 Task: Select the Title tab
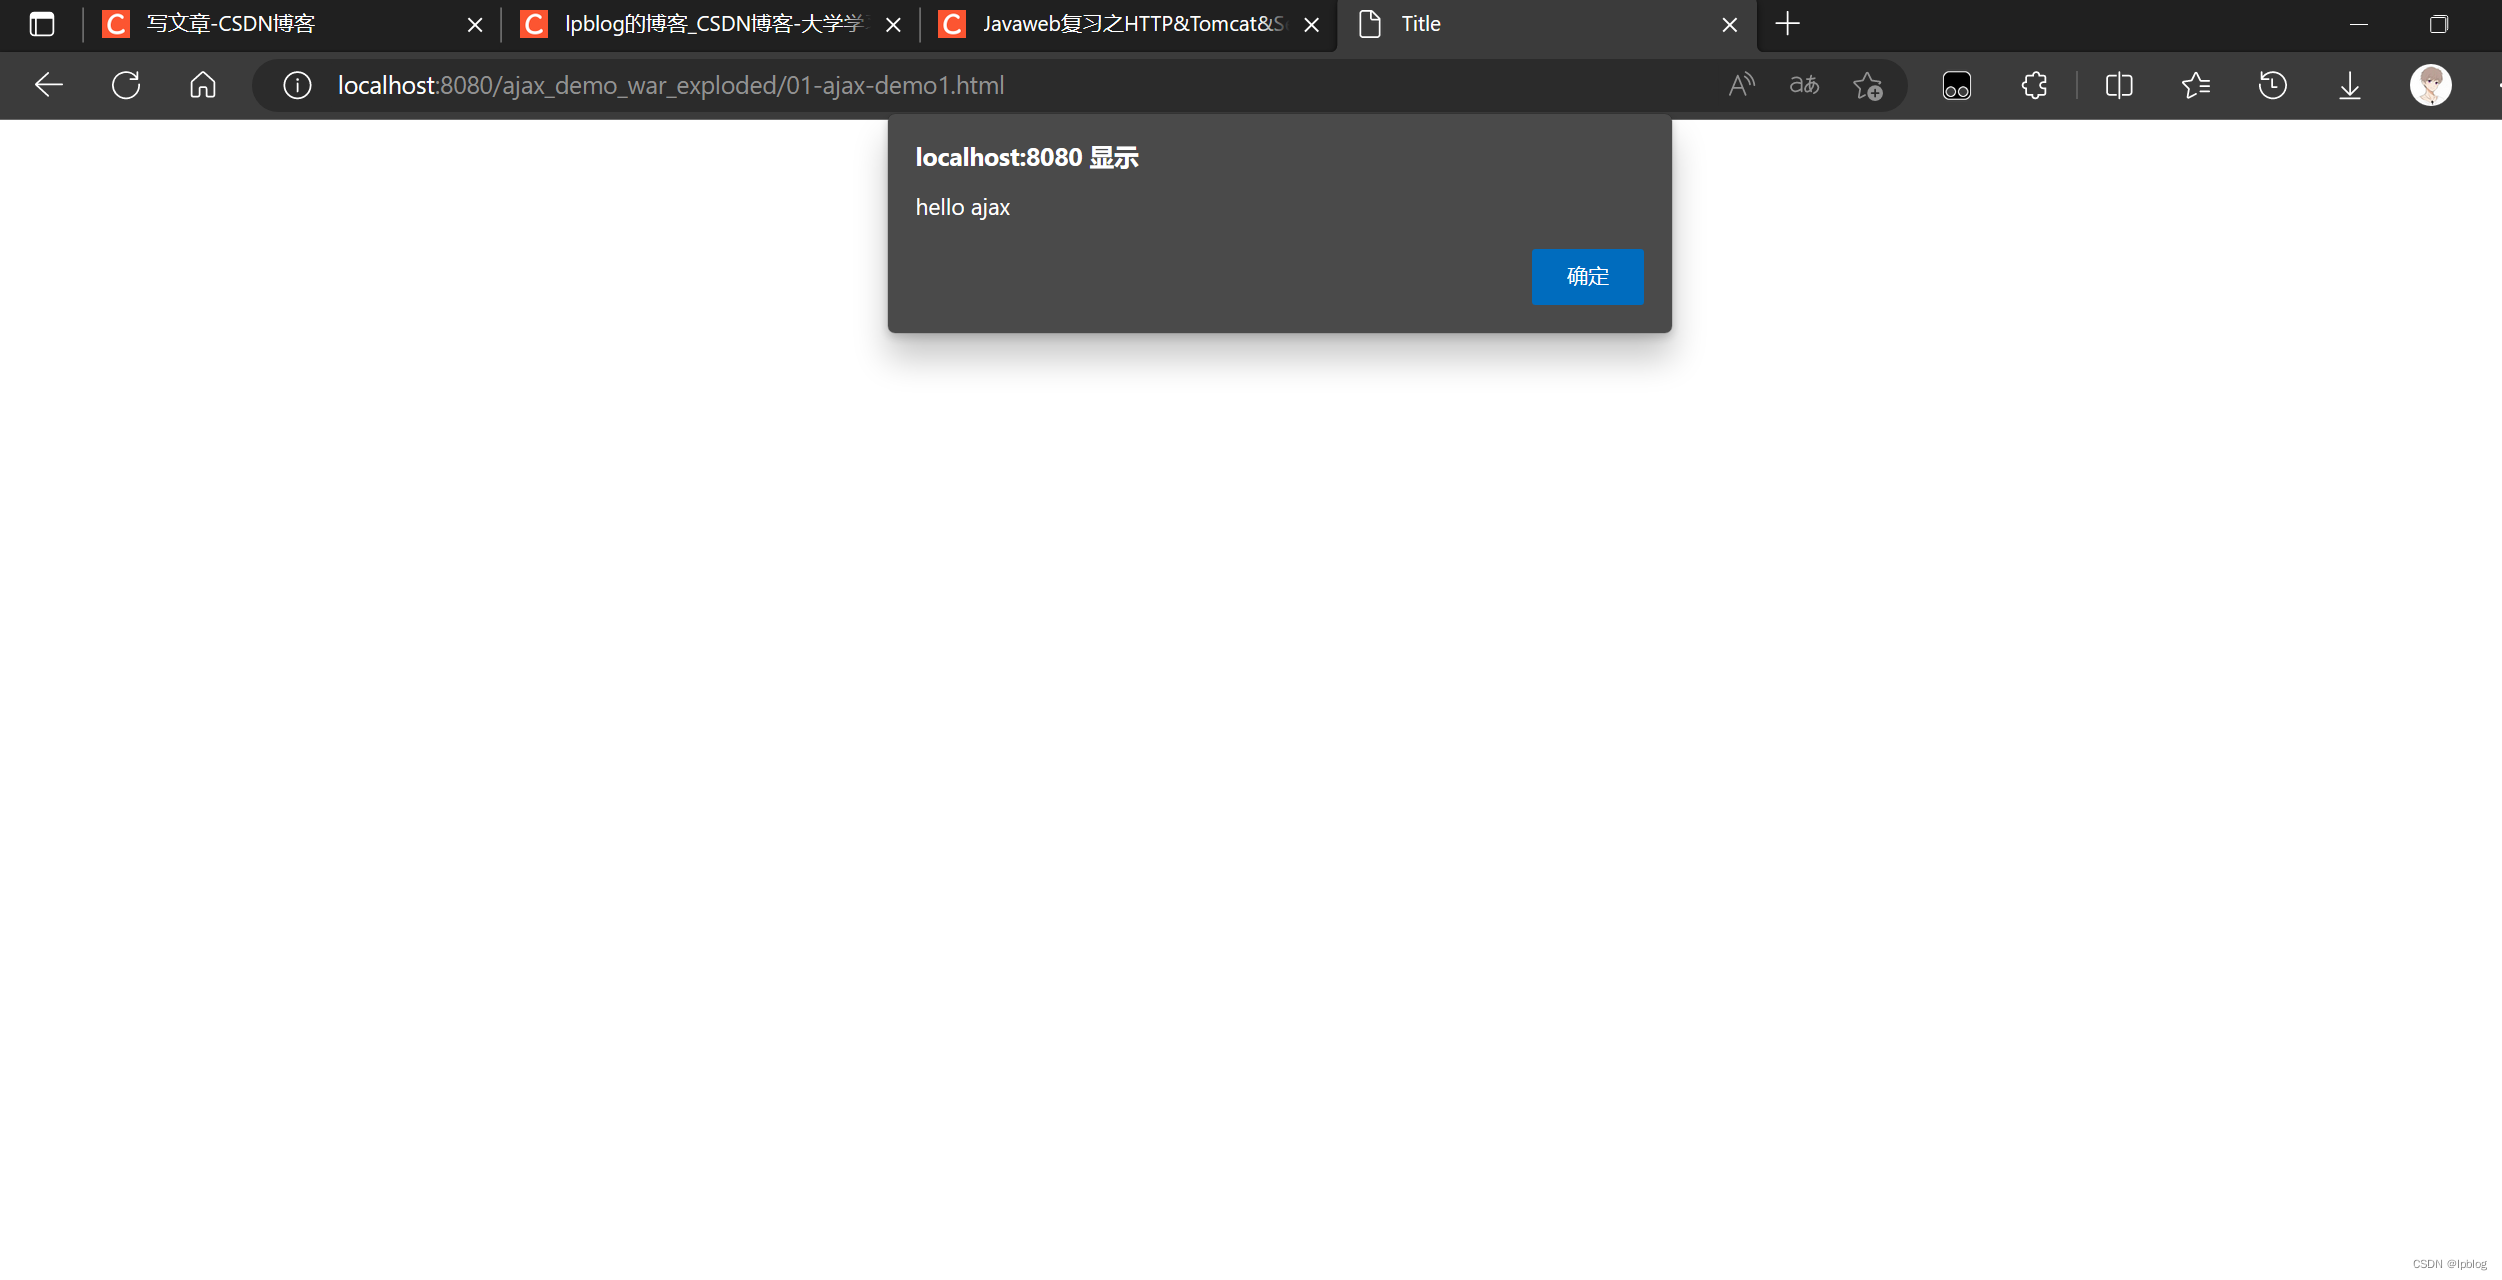tap(1545, 24)
